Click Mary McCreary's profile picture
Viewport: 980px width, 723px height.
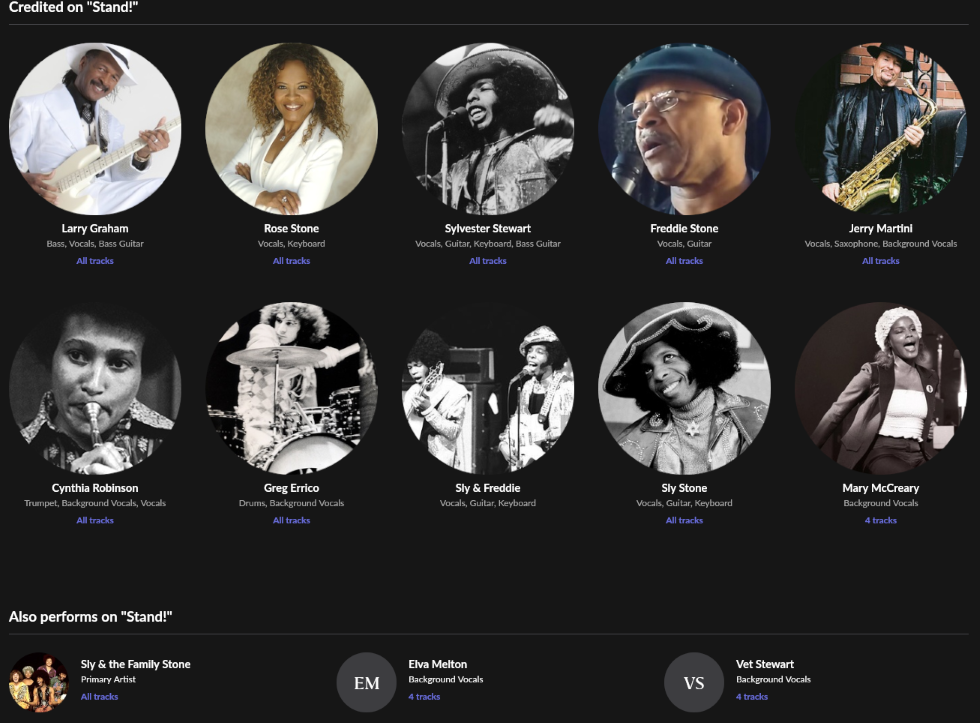[x=880, y=388]
